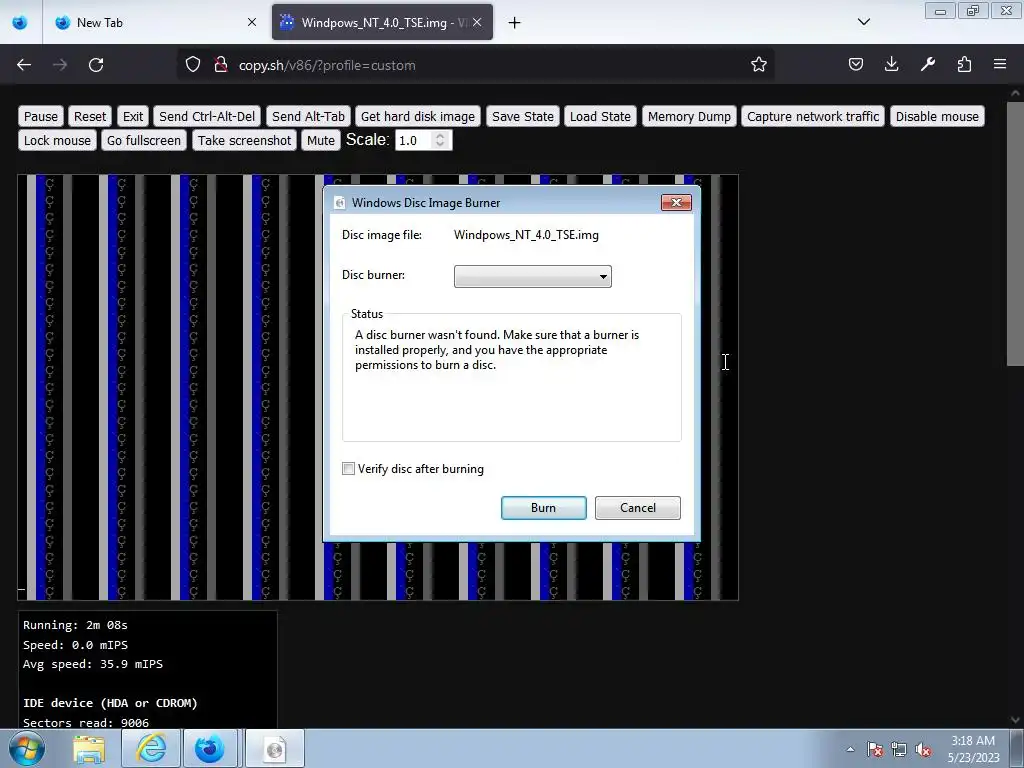Bookmark this page with the star icon
1024x768 pixels.
[x=758, y=65]
